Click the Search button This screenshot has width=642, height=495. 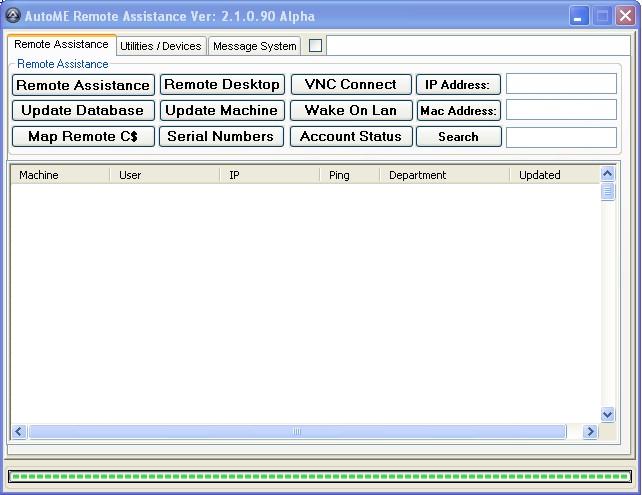click(x=458, y=137)
